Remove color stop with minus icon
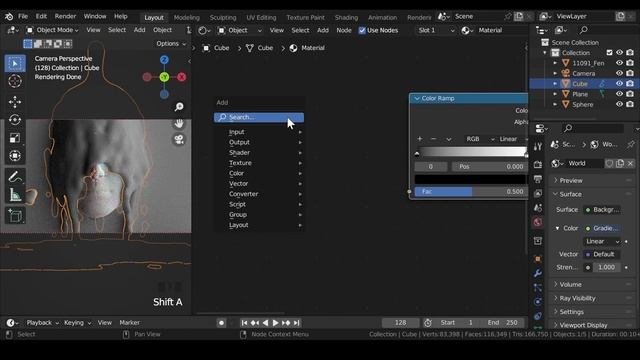640x360 pixels. (x=433, y=139)
